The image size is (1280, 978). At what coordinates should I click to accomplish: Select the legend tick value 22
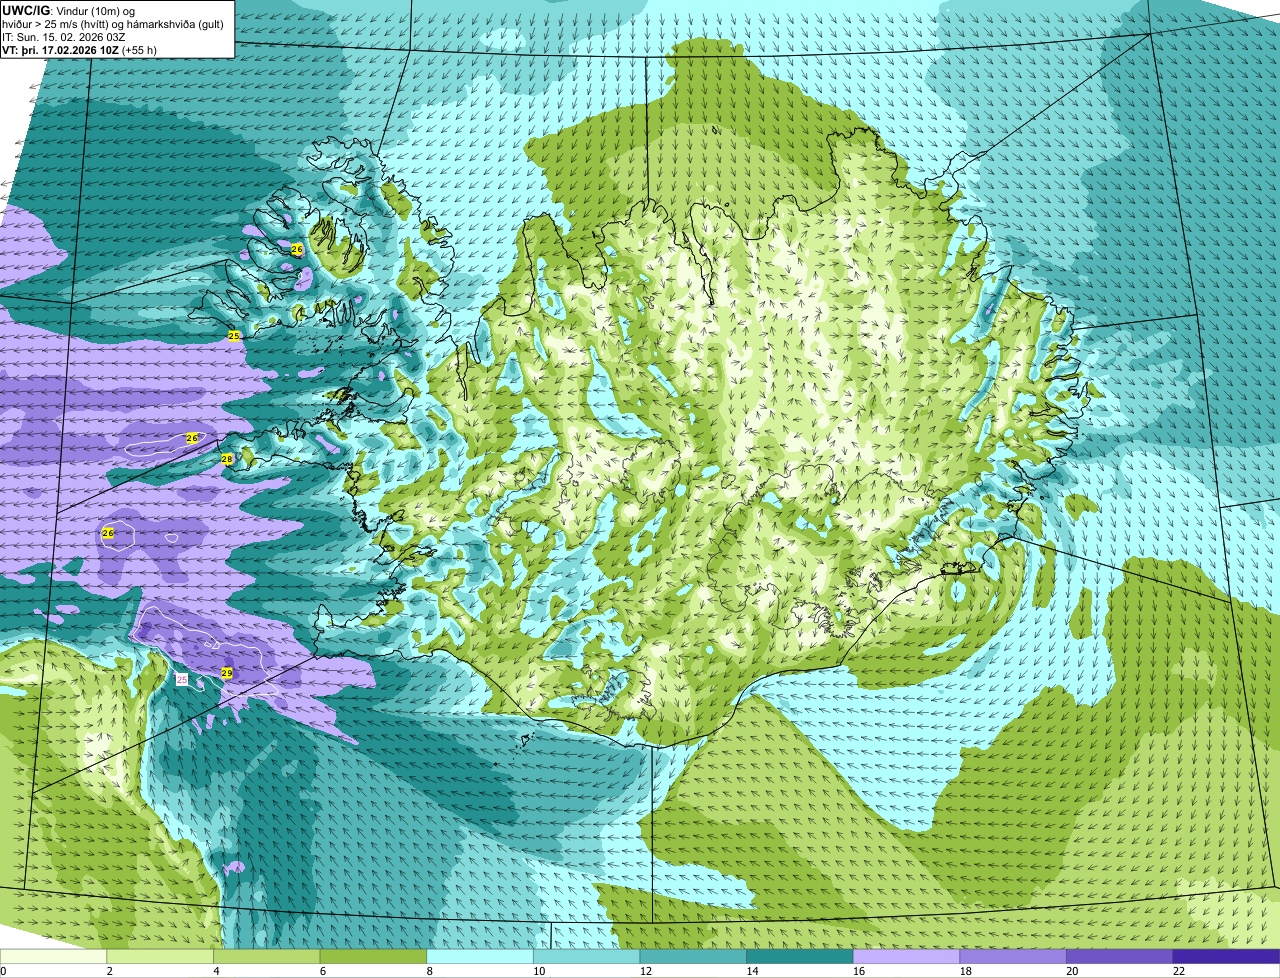1179,971
